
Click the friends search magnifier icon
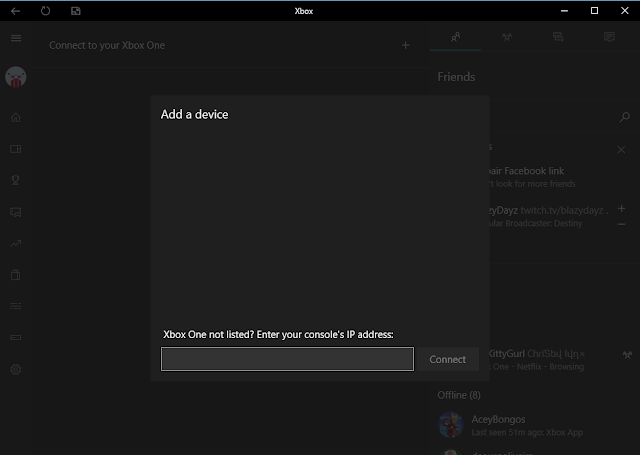[624, 118]
